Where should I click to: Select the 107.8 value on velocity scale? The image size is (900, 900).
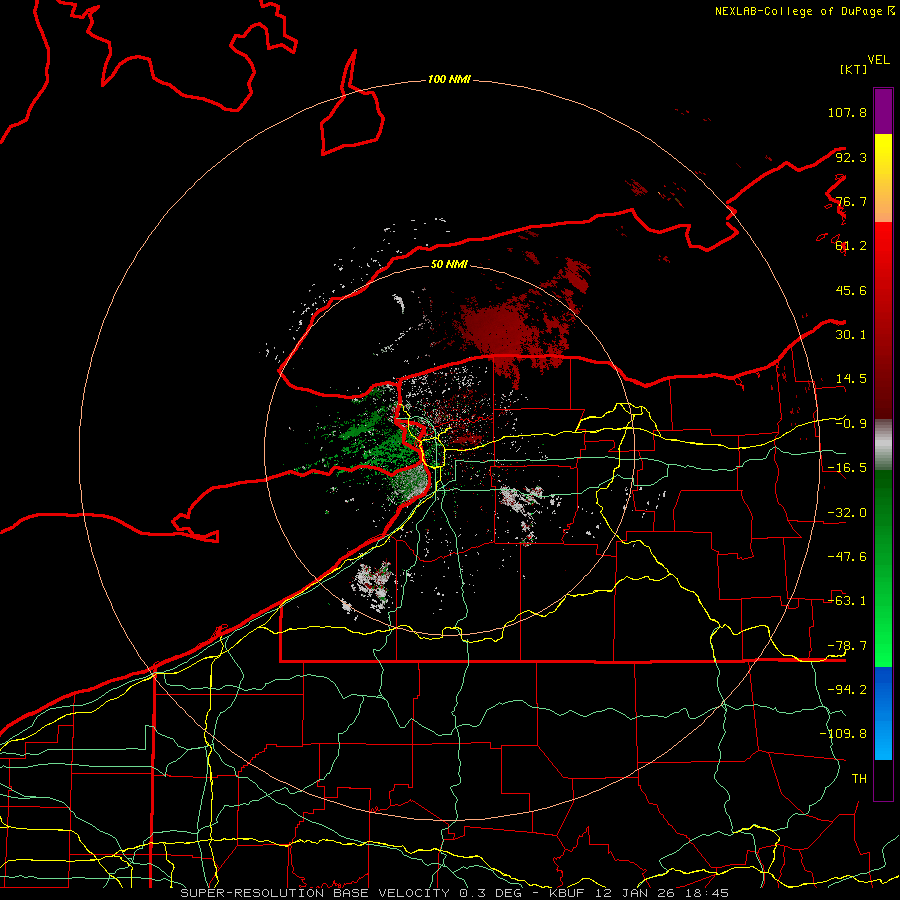click(x=847, y=112)
